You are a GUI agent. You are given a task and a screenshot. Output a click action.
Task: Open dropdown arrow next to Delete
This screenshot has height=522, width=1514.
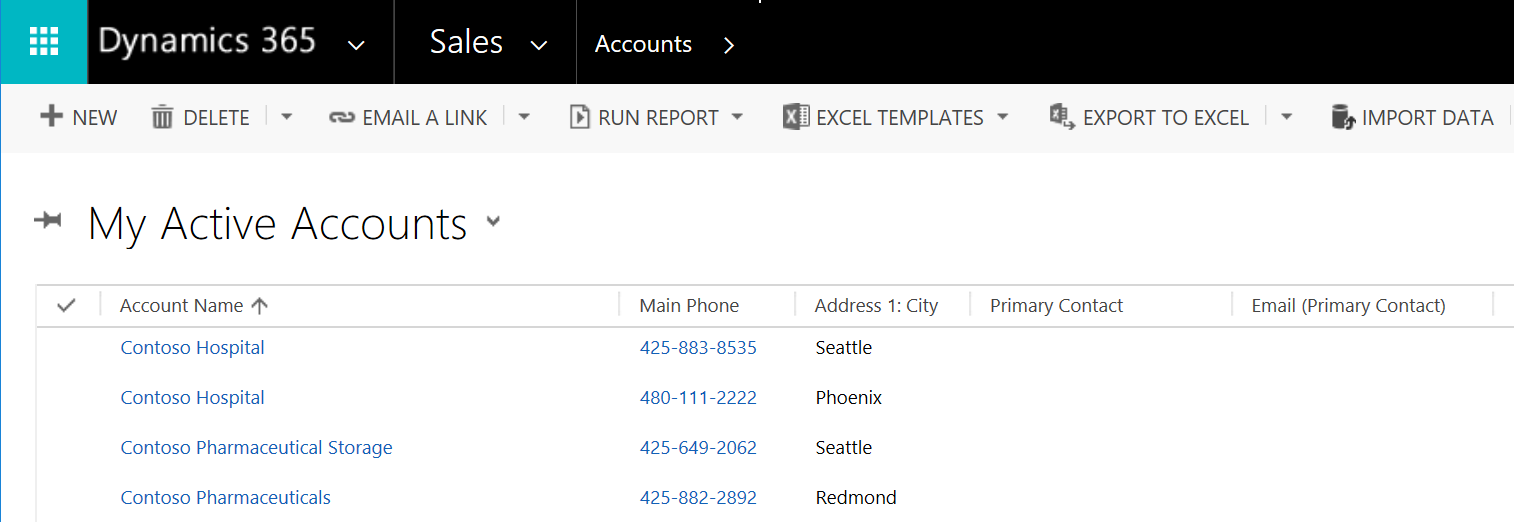coord(287,118)
